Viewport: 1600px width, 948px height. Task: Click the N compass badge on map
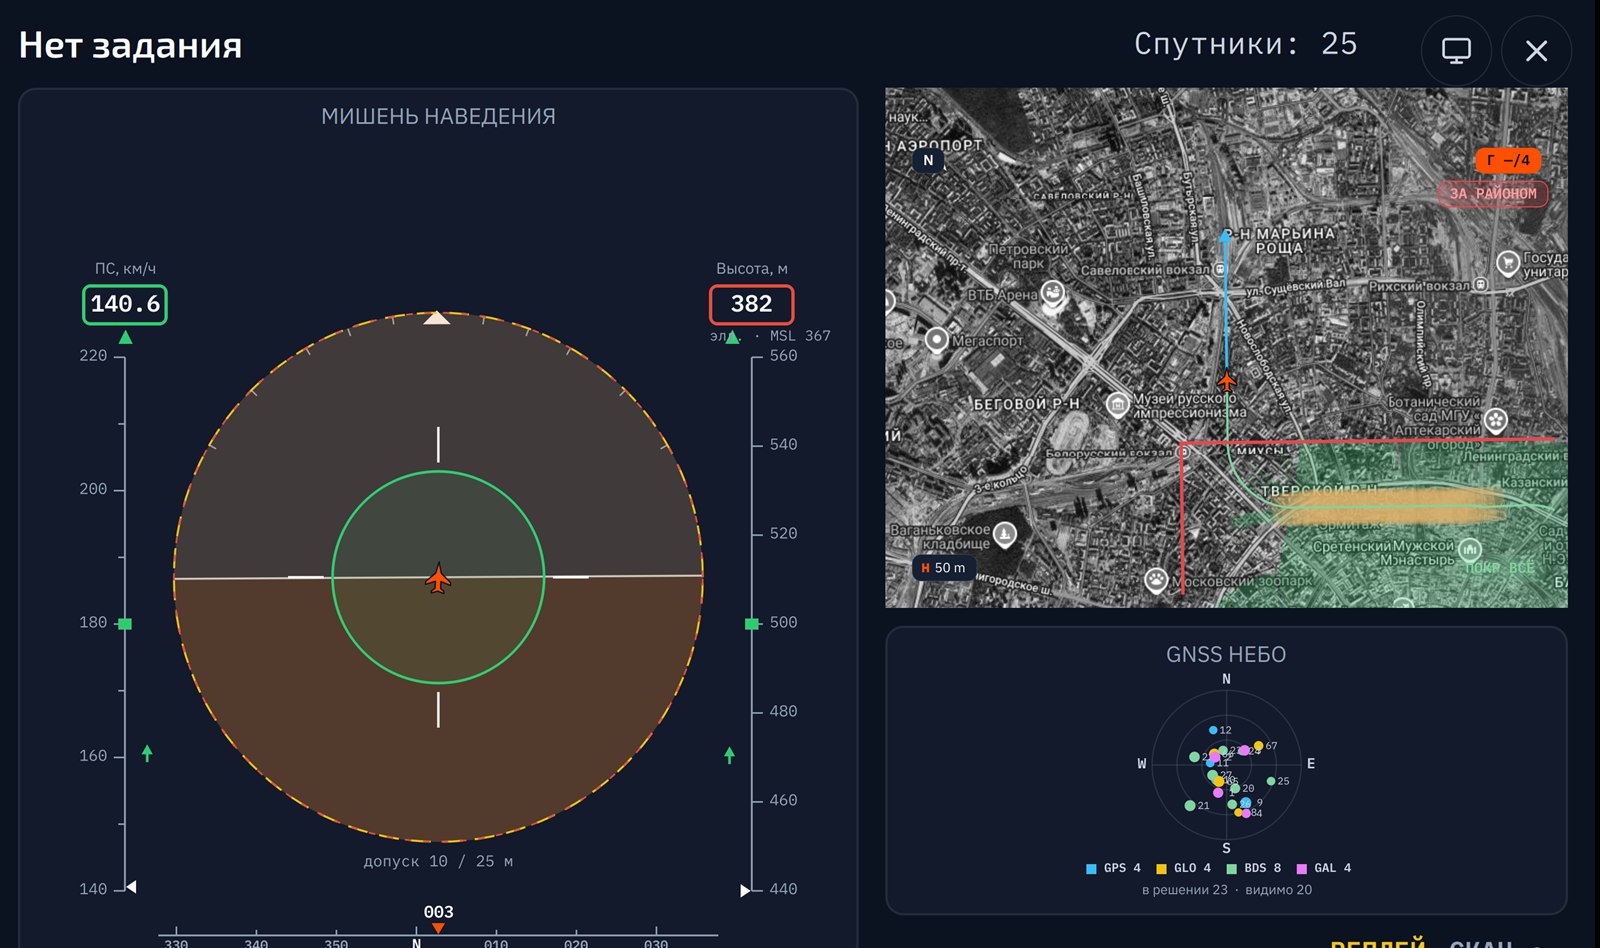pos(928,160)
